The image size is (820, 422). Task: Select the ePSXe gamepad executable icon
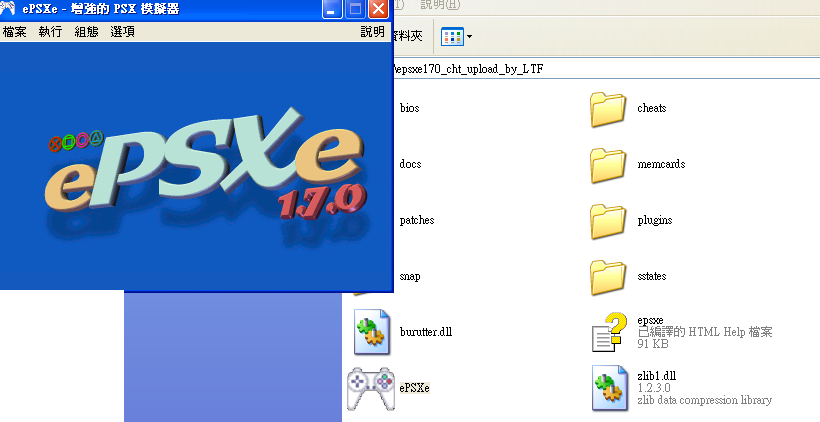(x=371, y=389)
